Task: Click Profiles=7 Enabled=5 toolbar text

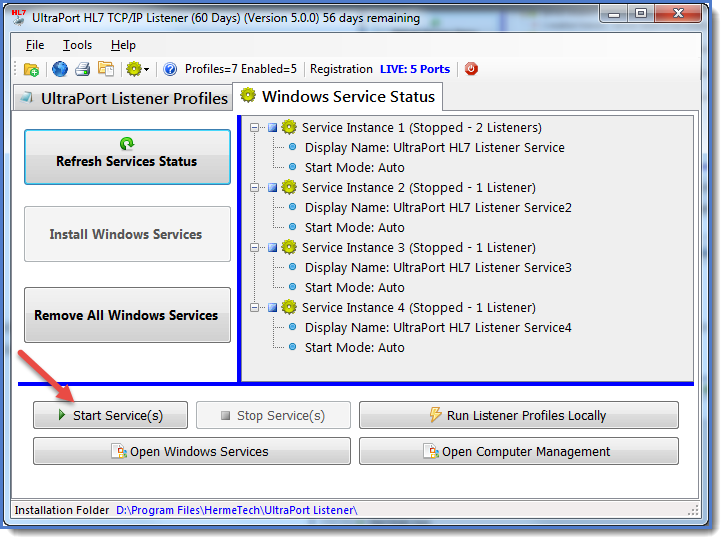Action: pyautogui.click(x=241, y=69)
